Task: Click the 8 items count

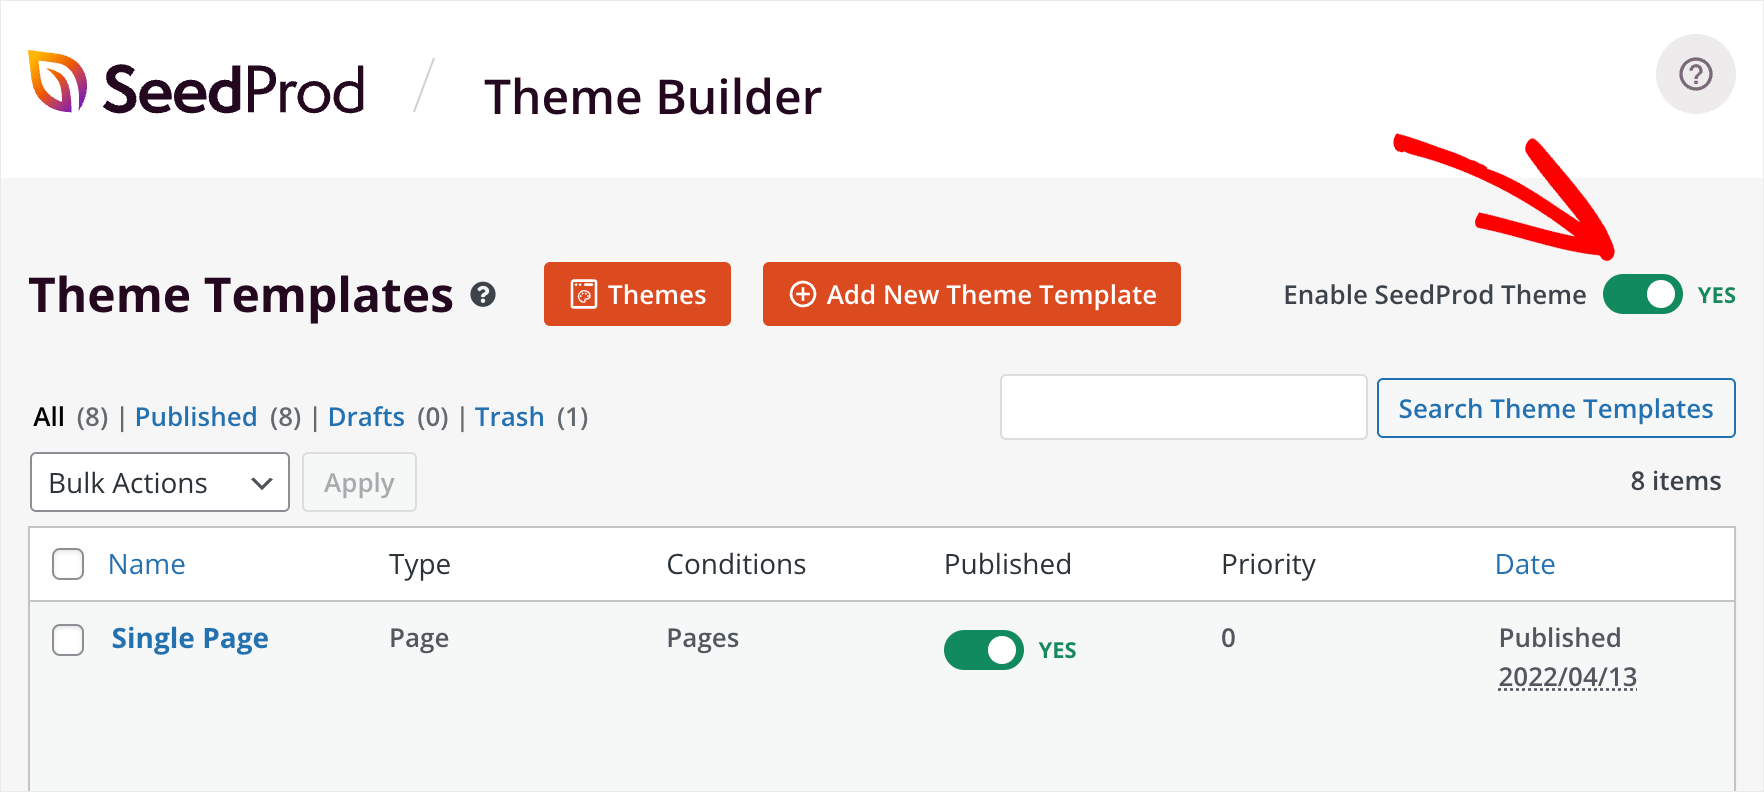Action: click(1675, 481)
